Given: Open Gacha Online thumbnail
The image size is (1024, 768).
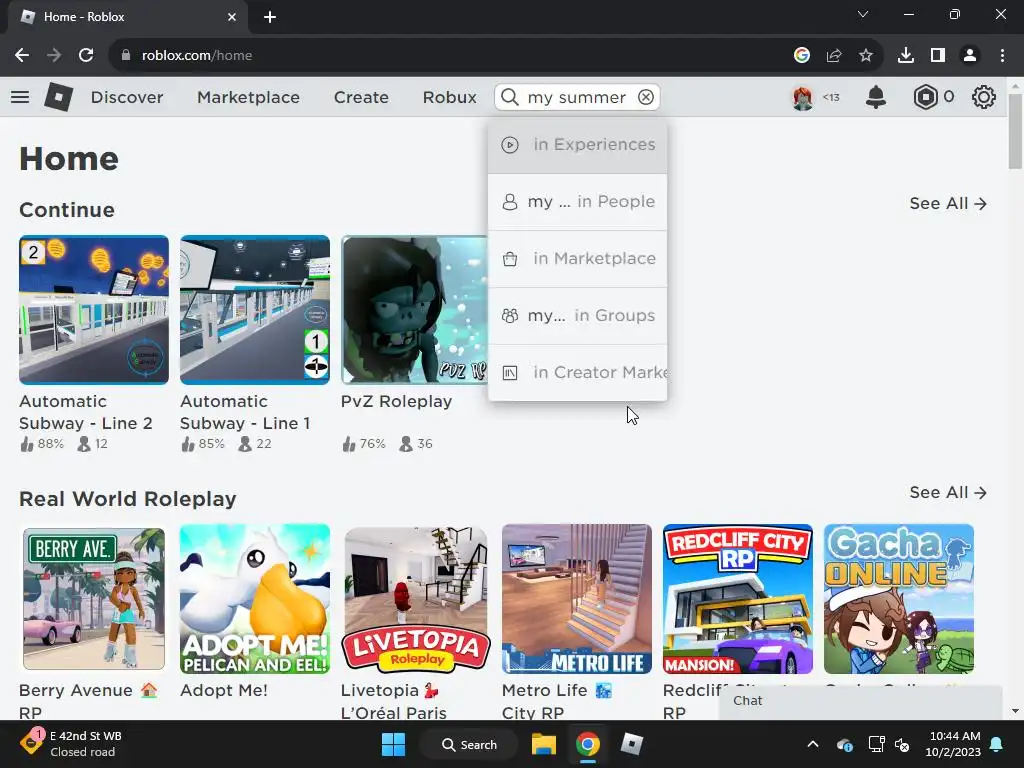Looking at the screenshot, I should (x=899, y=599).
